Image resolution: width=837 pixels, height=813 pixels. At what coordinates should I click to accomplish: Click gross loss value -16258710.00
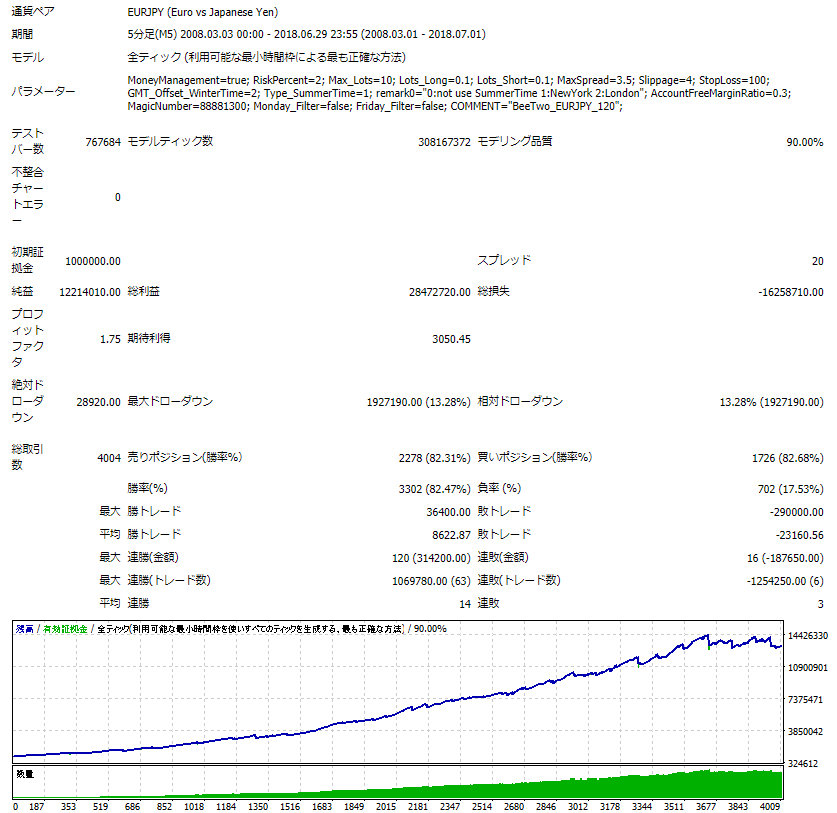click(791, 292)
